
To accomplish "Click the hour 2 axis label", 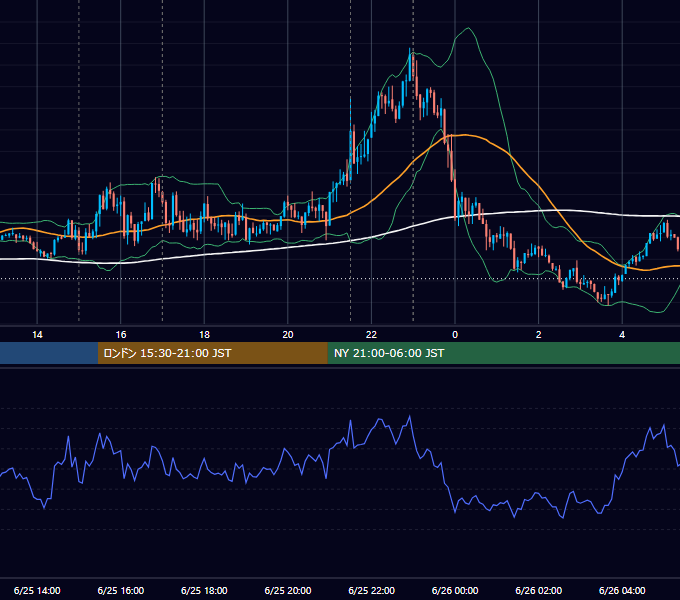I will [x=539, y=335].
